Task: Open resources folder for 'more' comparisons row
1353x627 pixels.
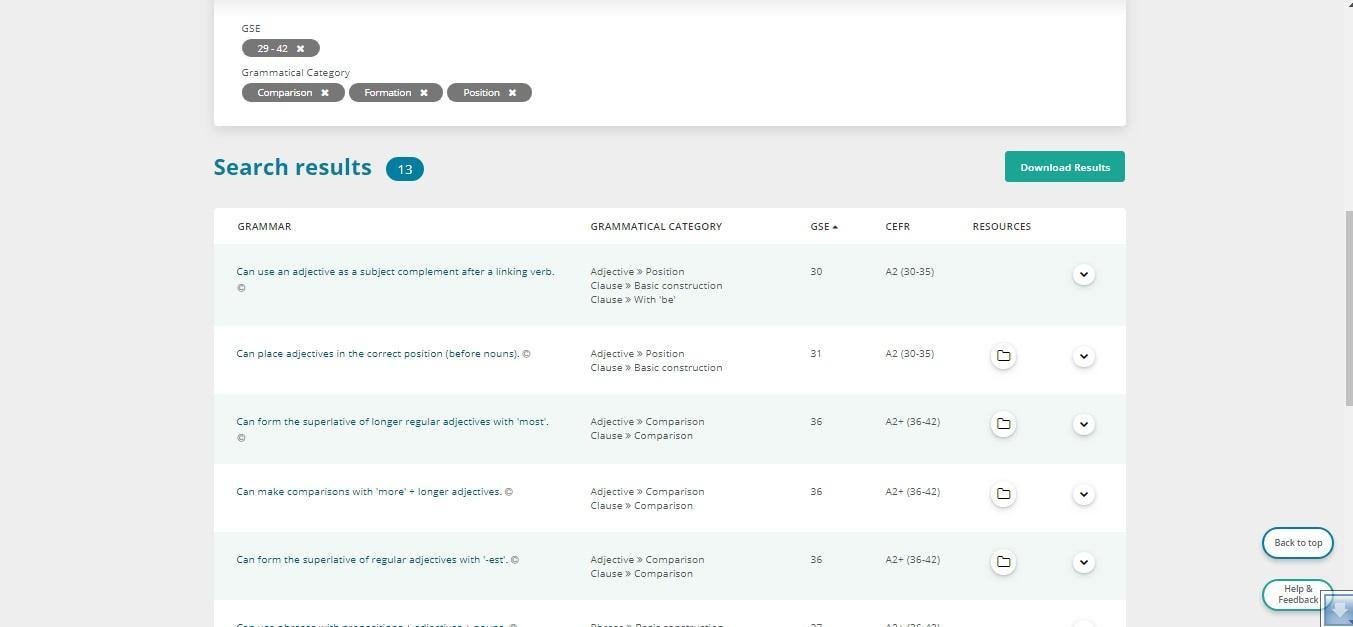Action: click(x=1003, y=494)
